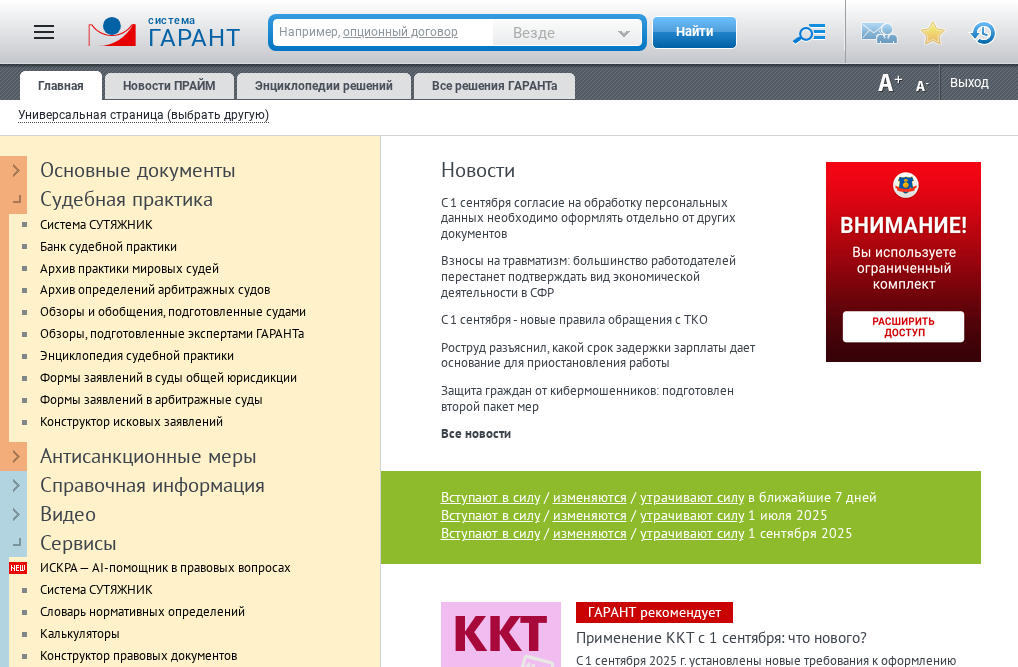Open Конструктор правовых документов
The image size is (1018, 667).
point(138,656)
